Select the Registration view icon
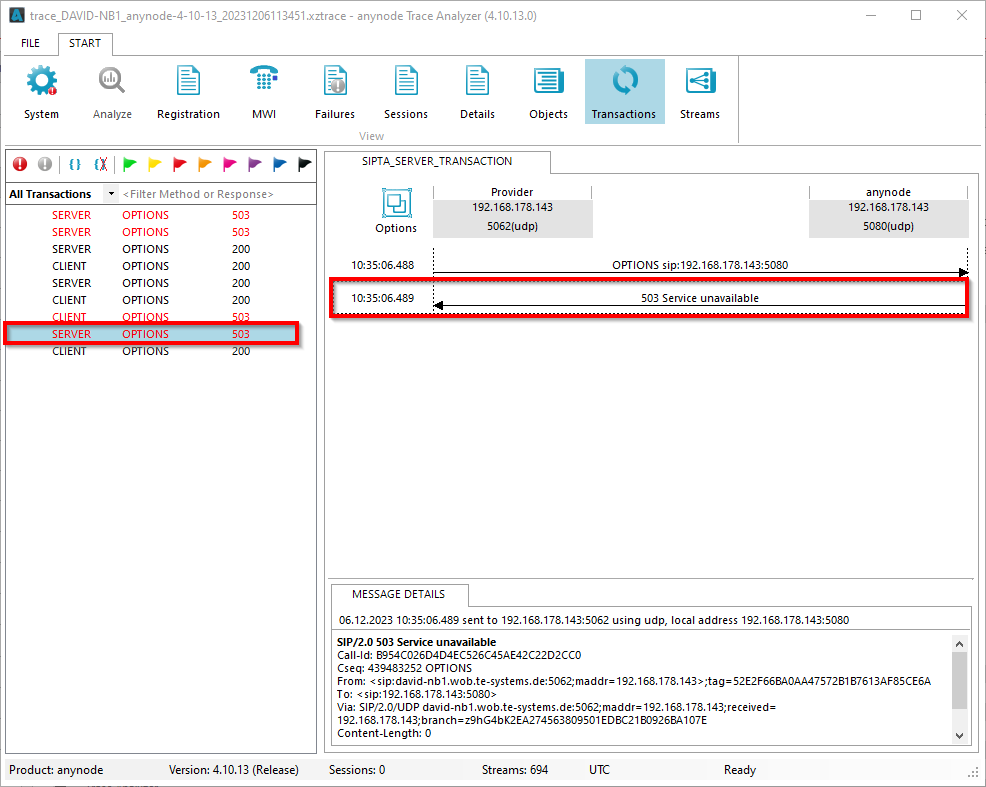This screenshot has width=986, height=787. 188,90
